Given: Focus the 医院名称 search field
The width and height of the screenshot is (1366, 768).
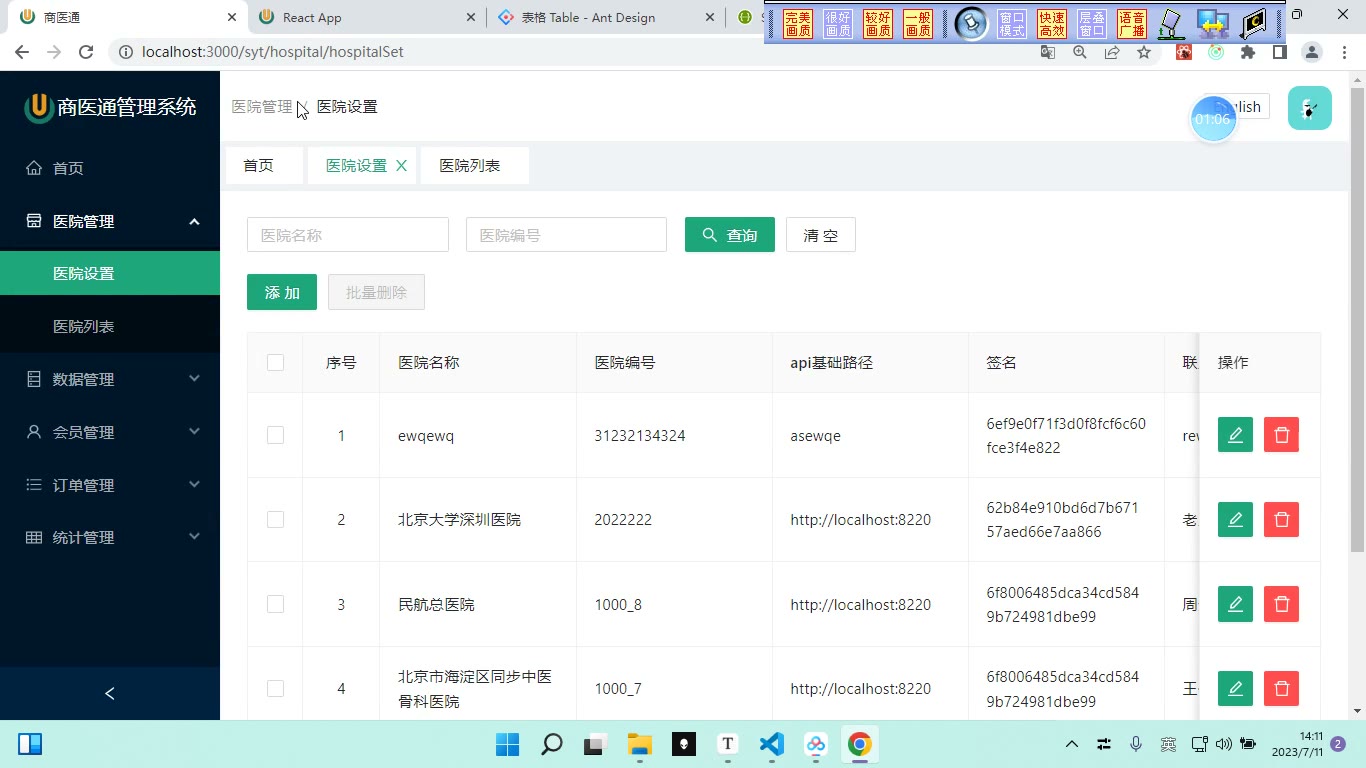Looking at the screenshot, I should (348, 235).
